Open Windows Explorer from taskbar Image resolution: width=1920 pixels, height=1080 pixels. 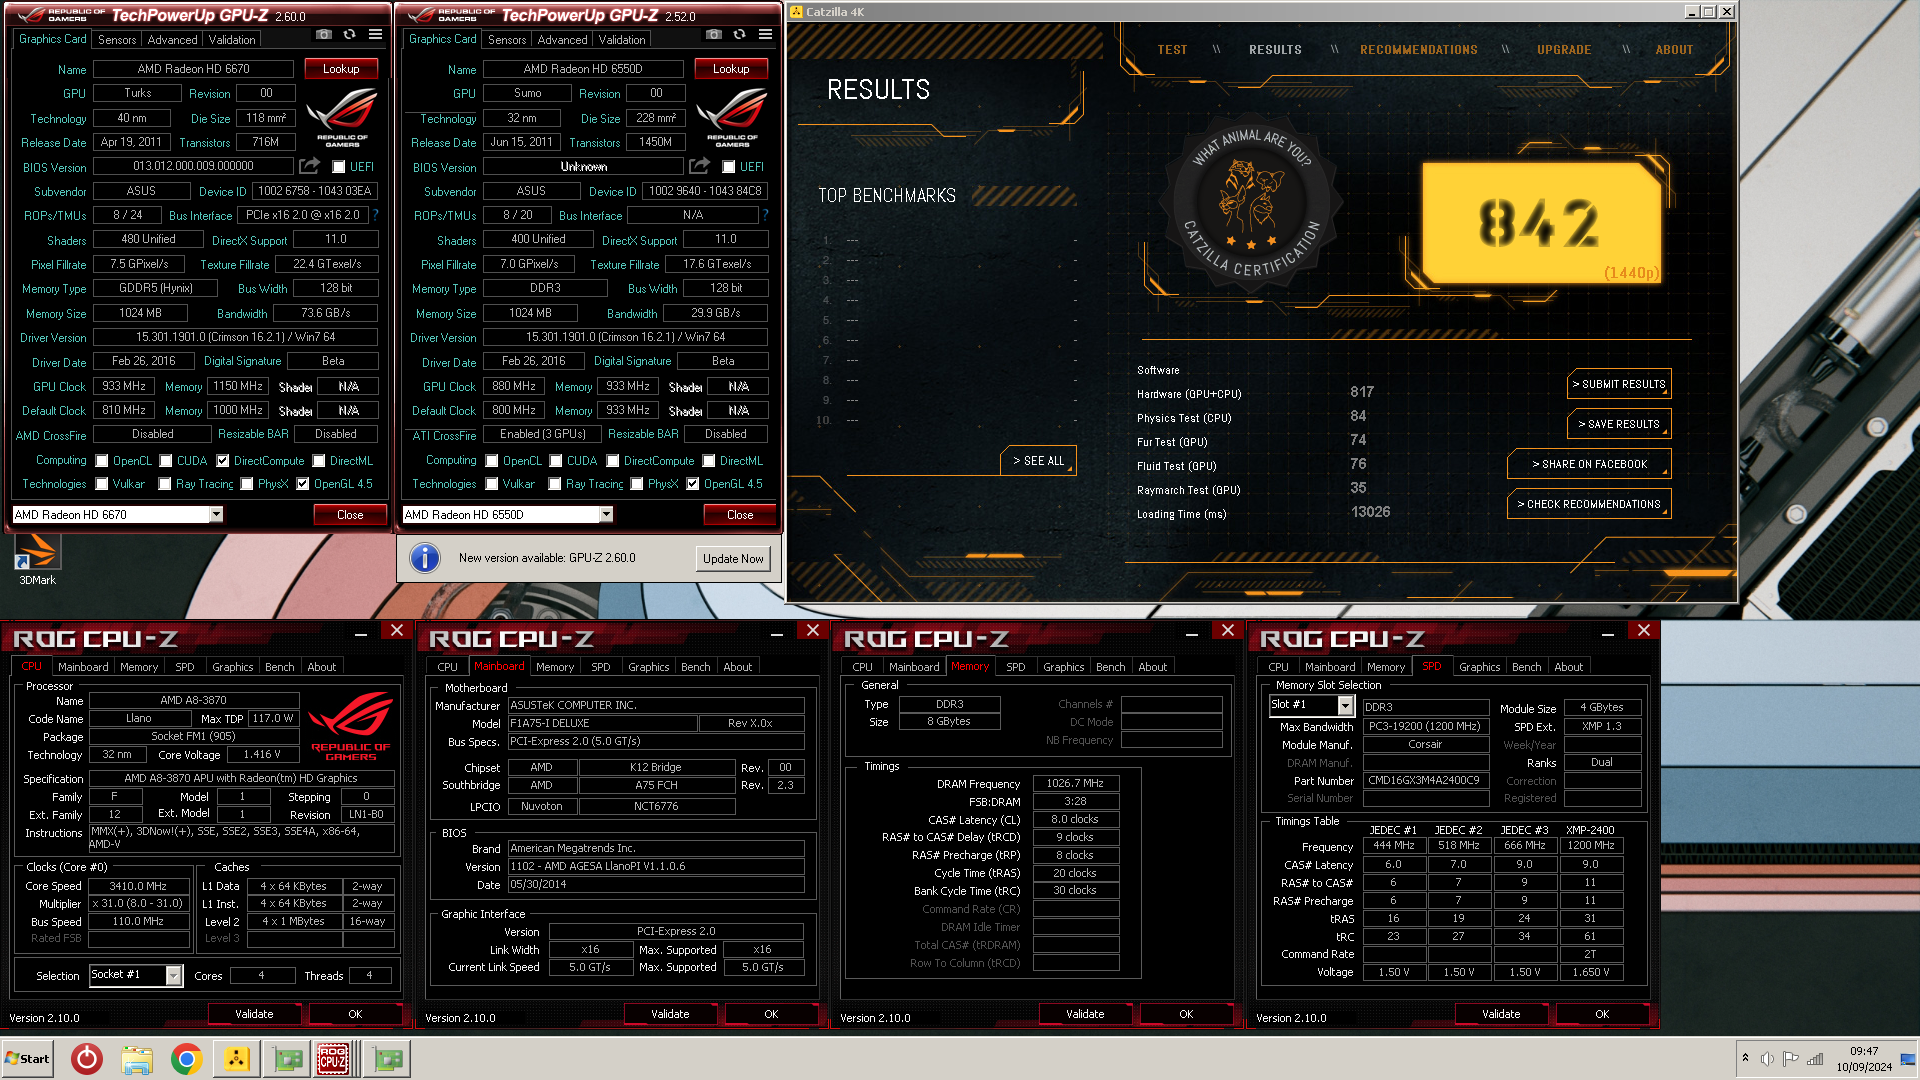pos(137,1058)
